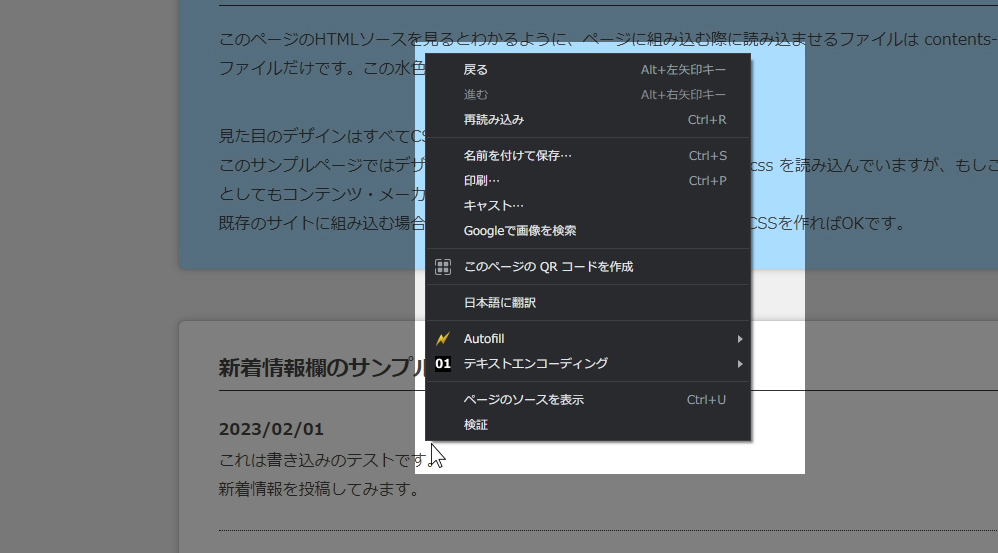Viewport: 998px width, 553px height.
Task: Open the テキストエンコーディング menu entry
Action: [536, 364]
